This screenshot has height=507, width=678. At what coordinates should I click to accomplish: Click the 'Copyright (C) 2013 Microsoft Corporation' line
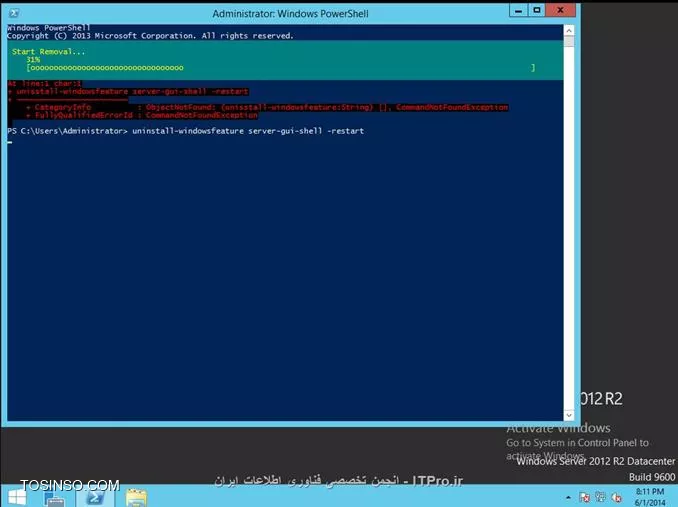pyautogui.click(x=150, y=36)
